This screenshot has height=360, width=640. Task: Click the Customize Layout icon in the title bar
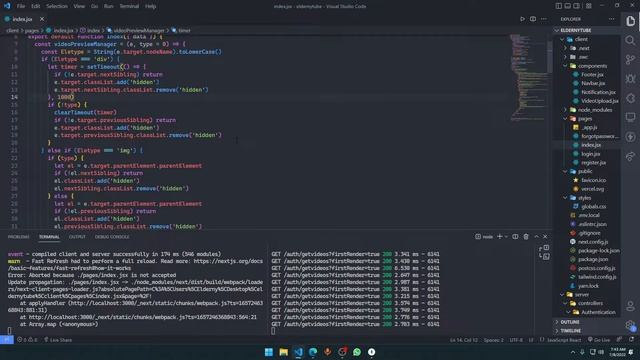pos(589,6)
